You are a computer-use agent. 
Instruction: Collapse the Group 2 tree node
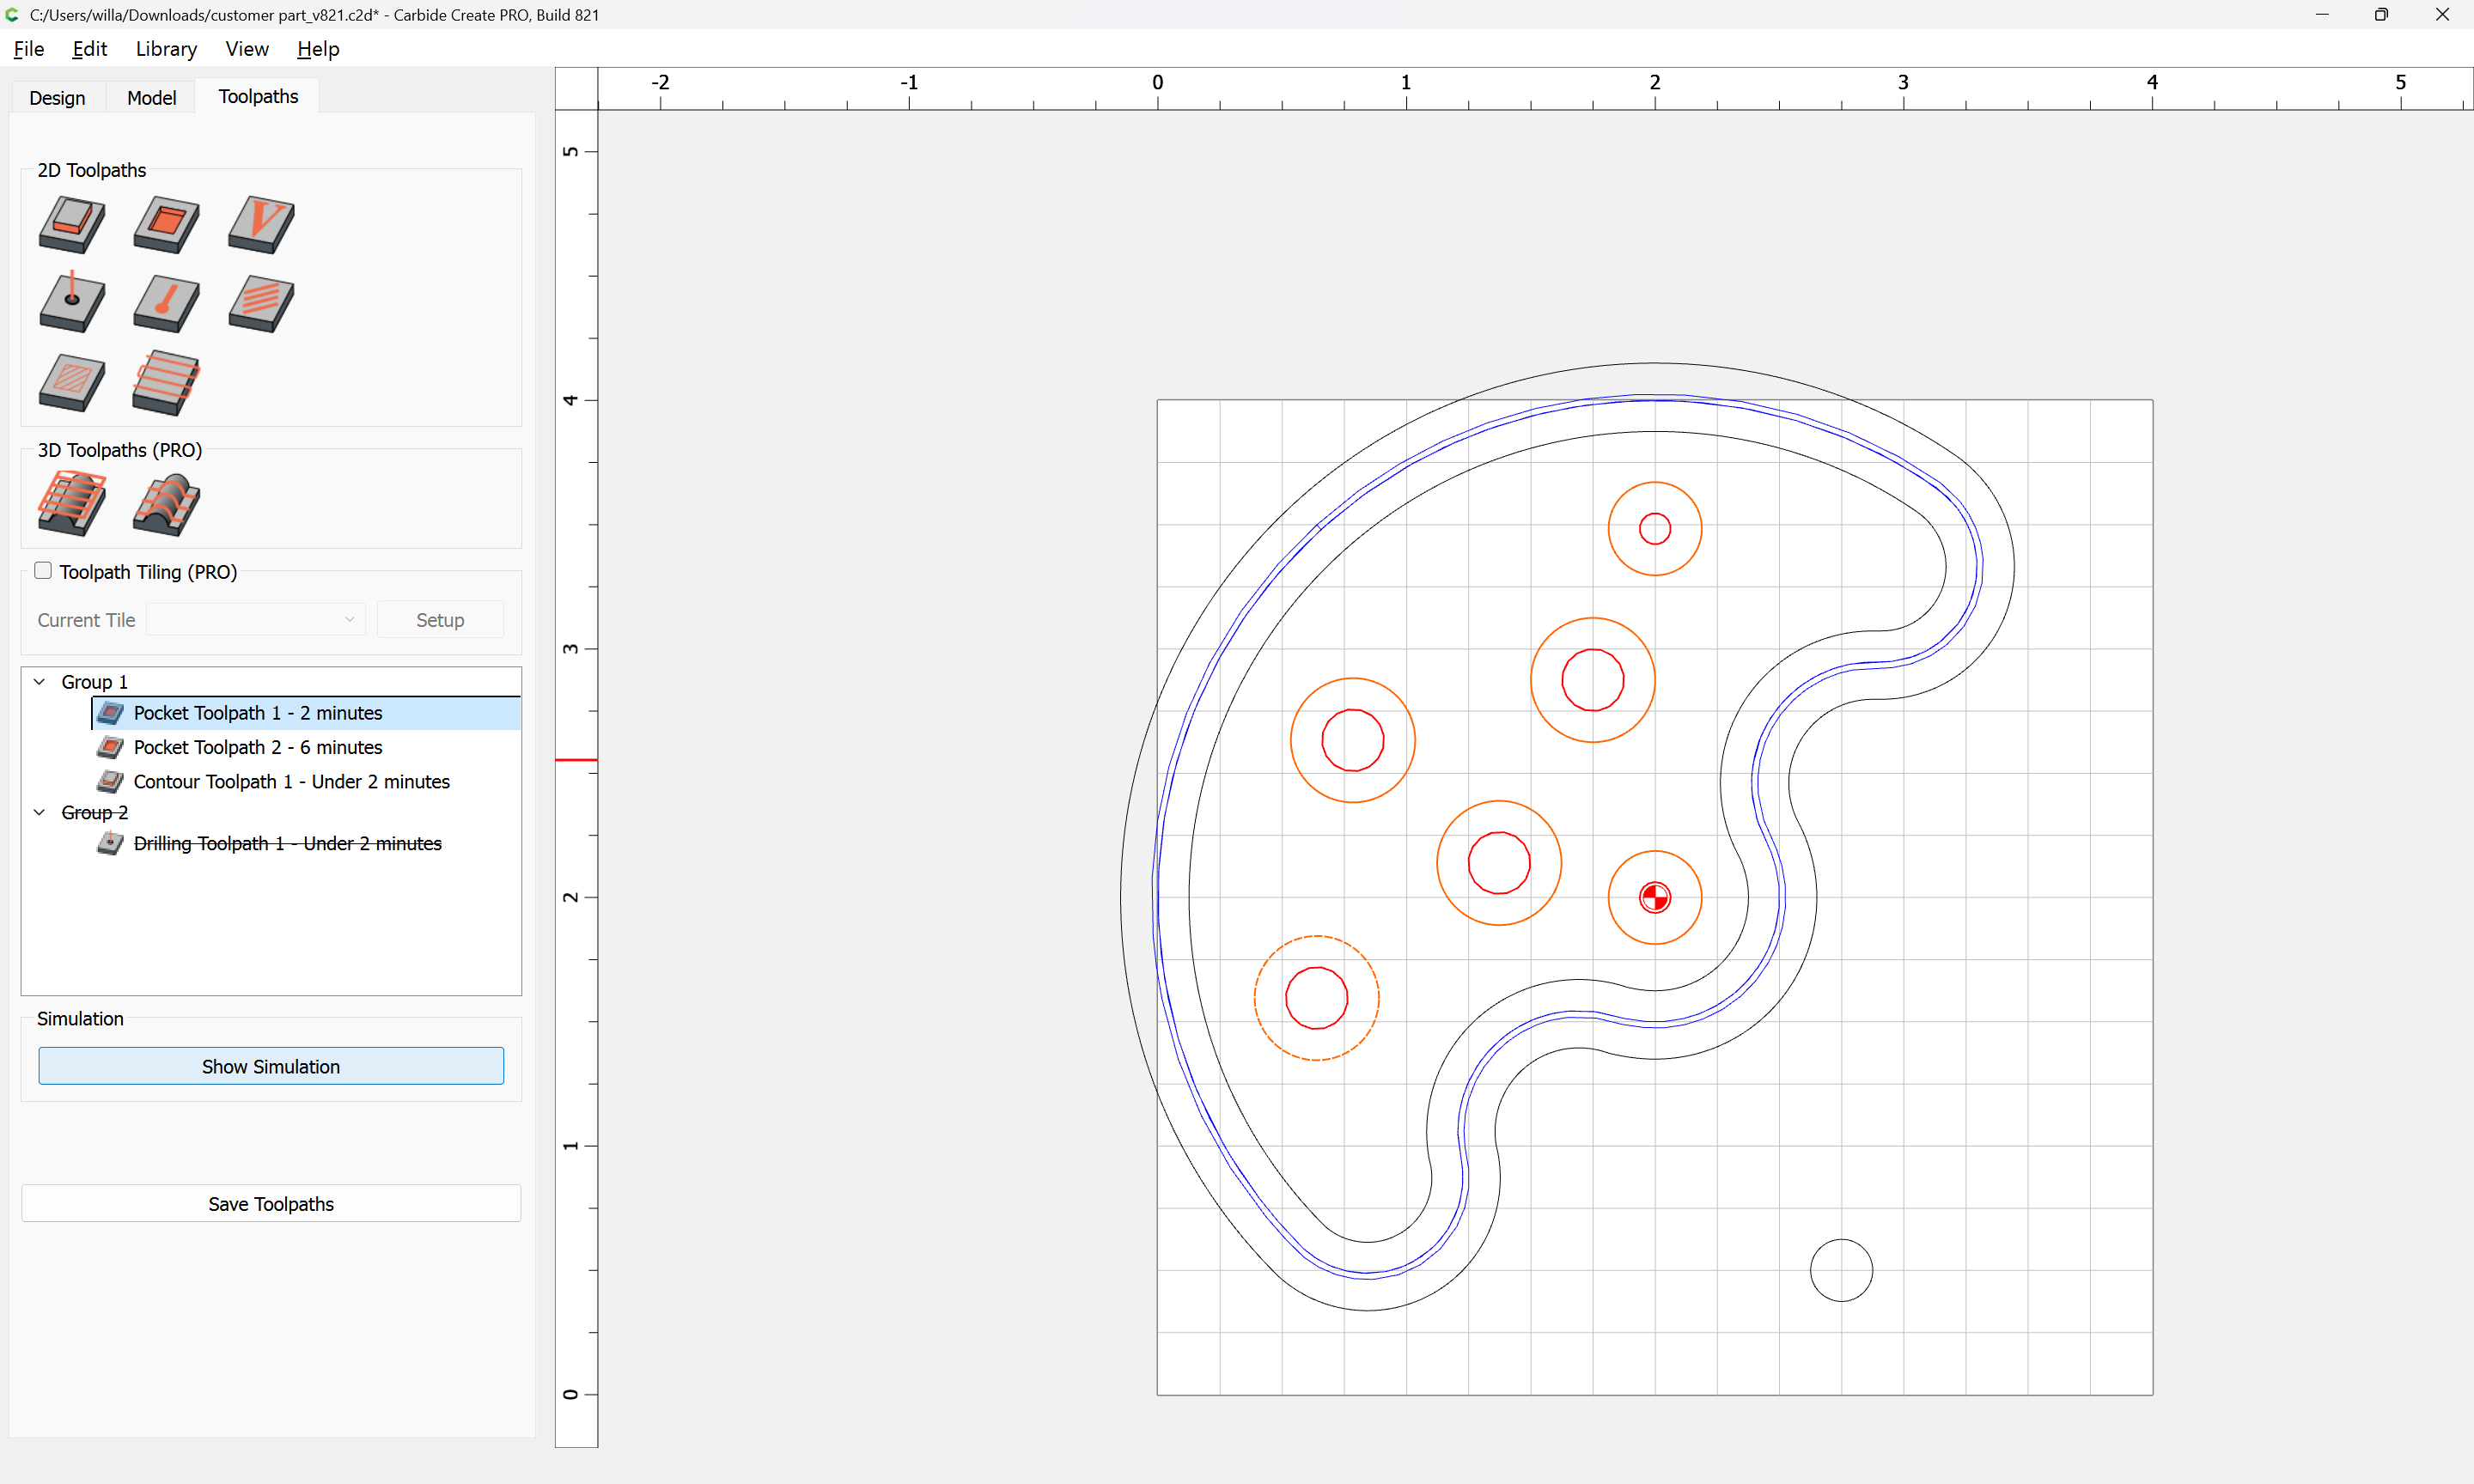click(x=40, y=813)
